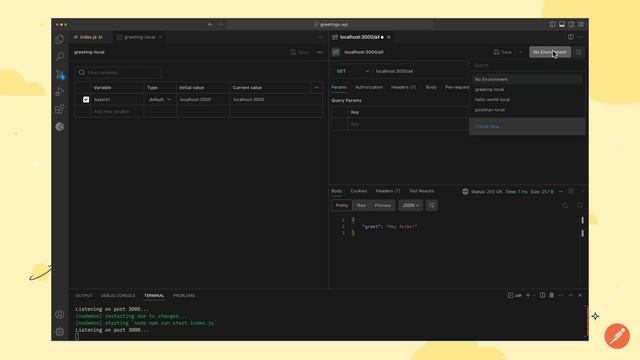The width and height of the screenshot is (640, 360).
Task: Open environment quick look beside No Environment
Action: [x=578, y=52]
